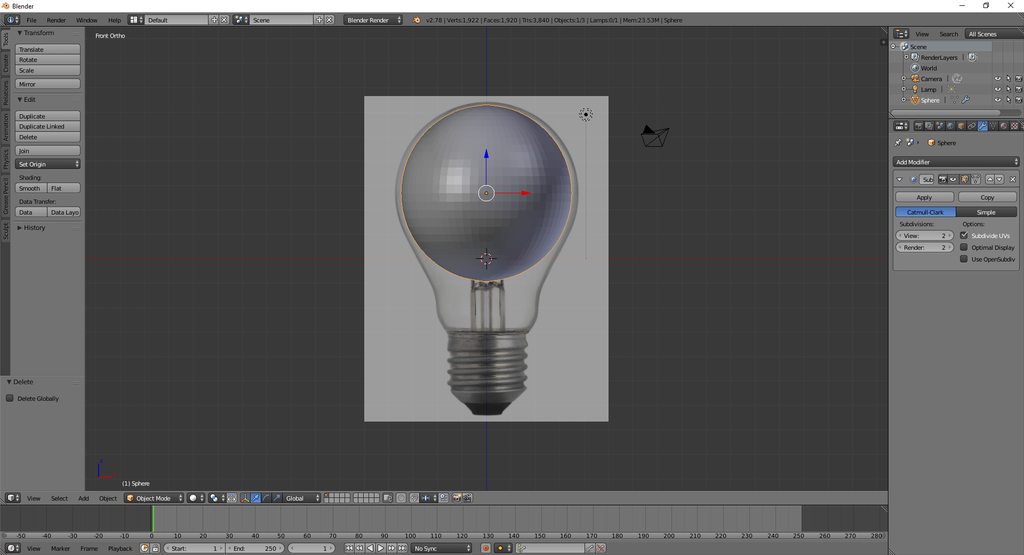
Task: Open the Add Modifier dropdown
Action: click(x=955, y=161)
